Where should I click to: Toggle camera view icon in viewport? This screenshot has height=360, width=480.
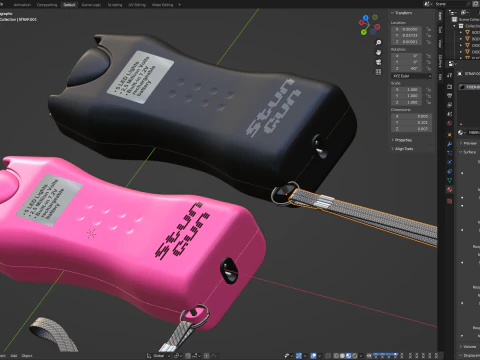[x=378, y=62]
